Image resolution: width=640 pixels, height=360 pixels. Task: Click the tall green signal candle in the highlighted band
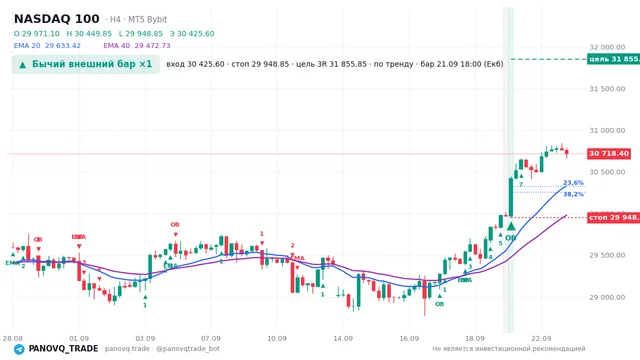pos(511,197)
